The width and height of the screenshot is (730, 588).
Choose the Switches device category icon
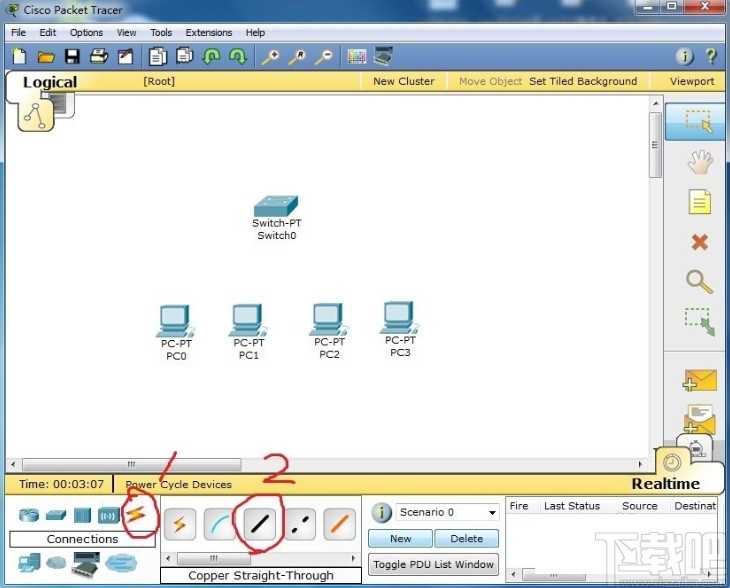[x=56, y=515]
